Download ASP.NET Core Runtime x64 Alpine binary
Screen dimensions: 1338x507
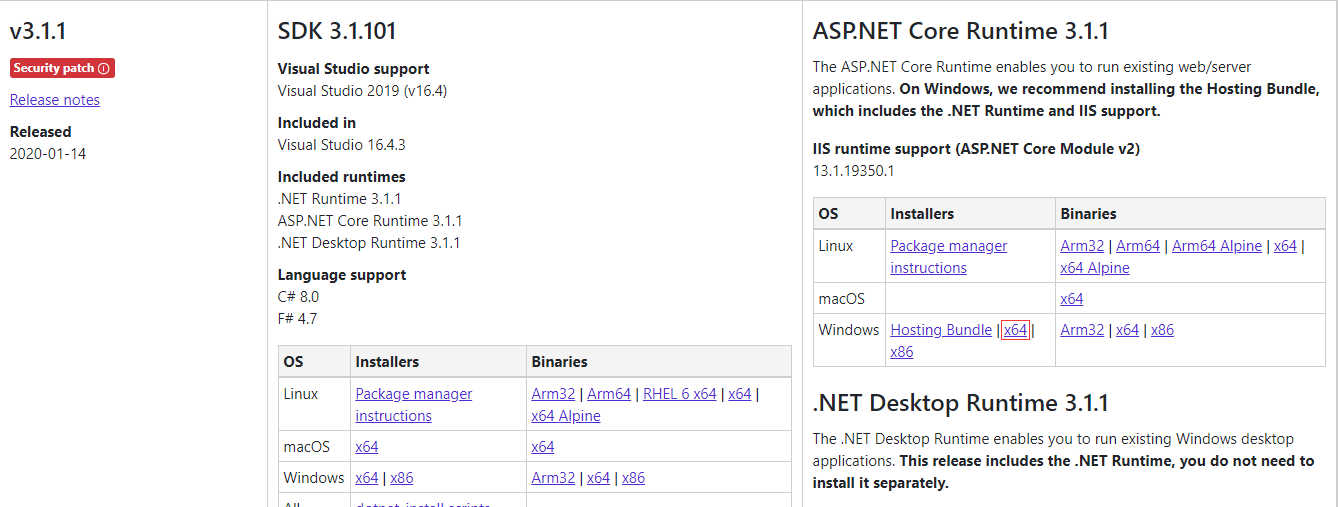tap(1095, 268)
